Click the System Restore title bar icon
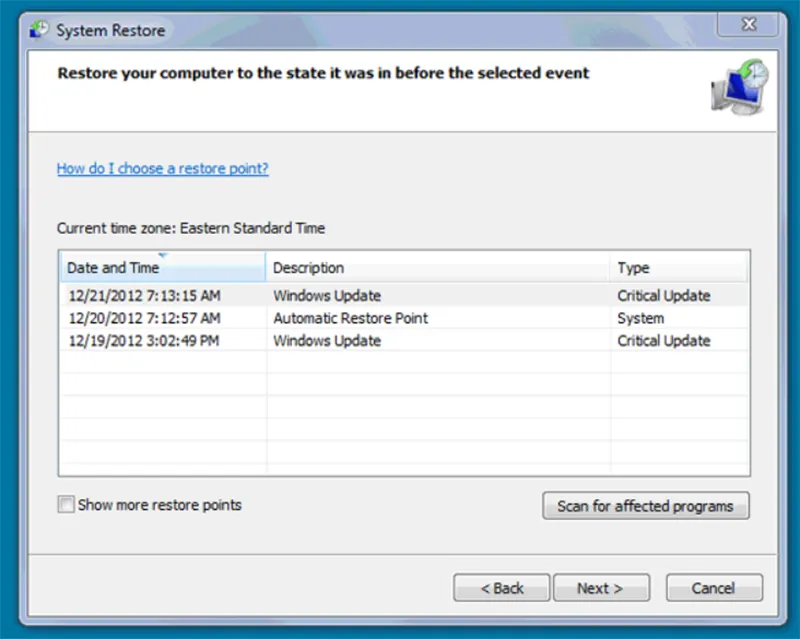This screenshot has height=639, width=800. 39,30
